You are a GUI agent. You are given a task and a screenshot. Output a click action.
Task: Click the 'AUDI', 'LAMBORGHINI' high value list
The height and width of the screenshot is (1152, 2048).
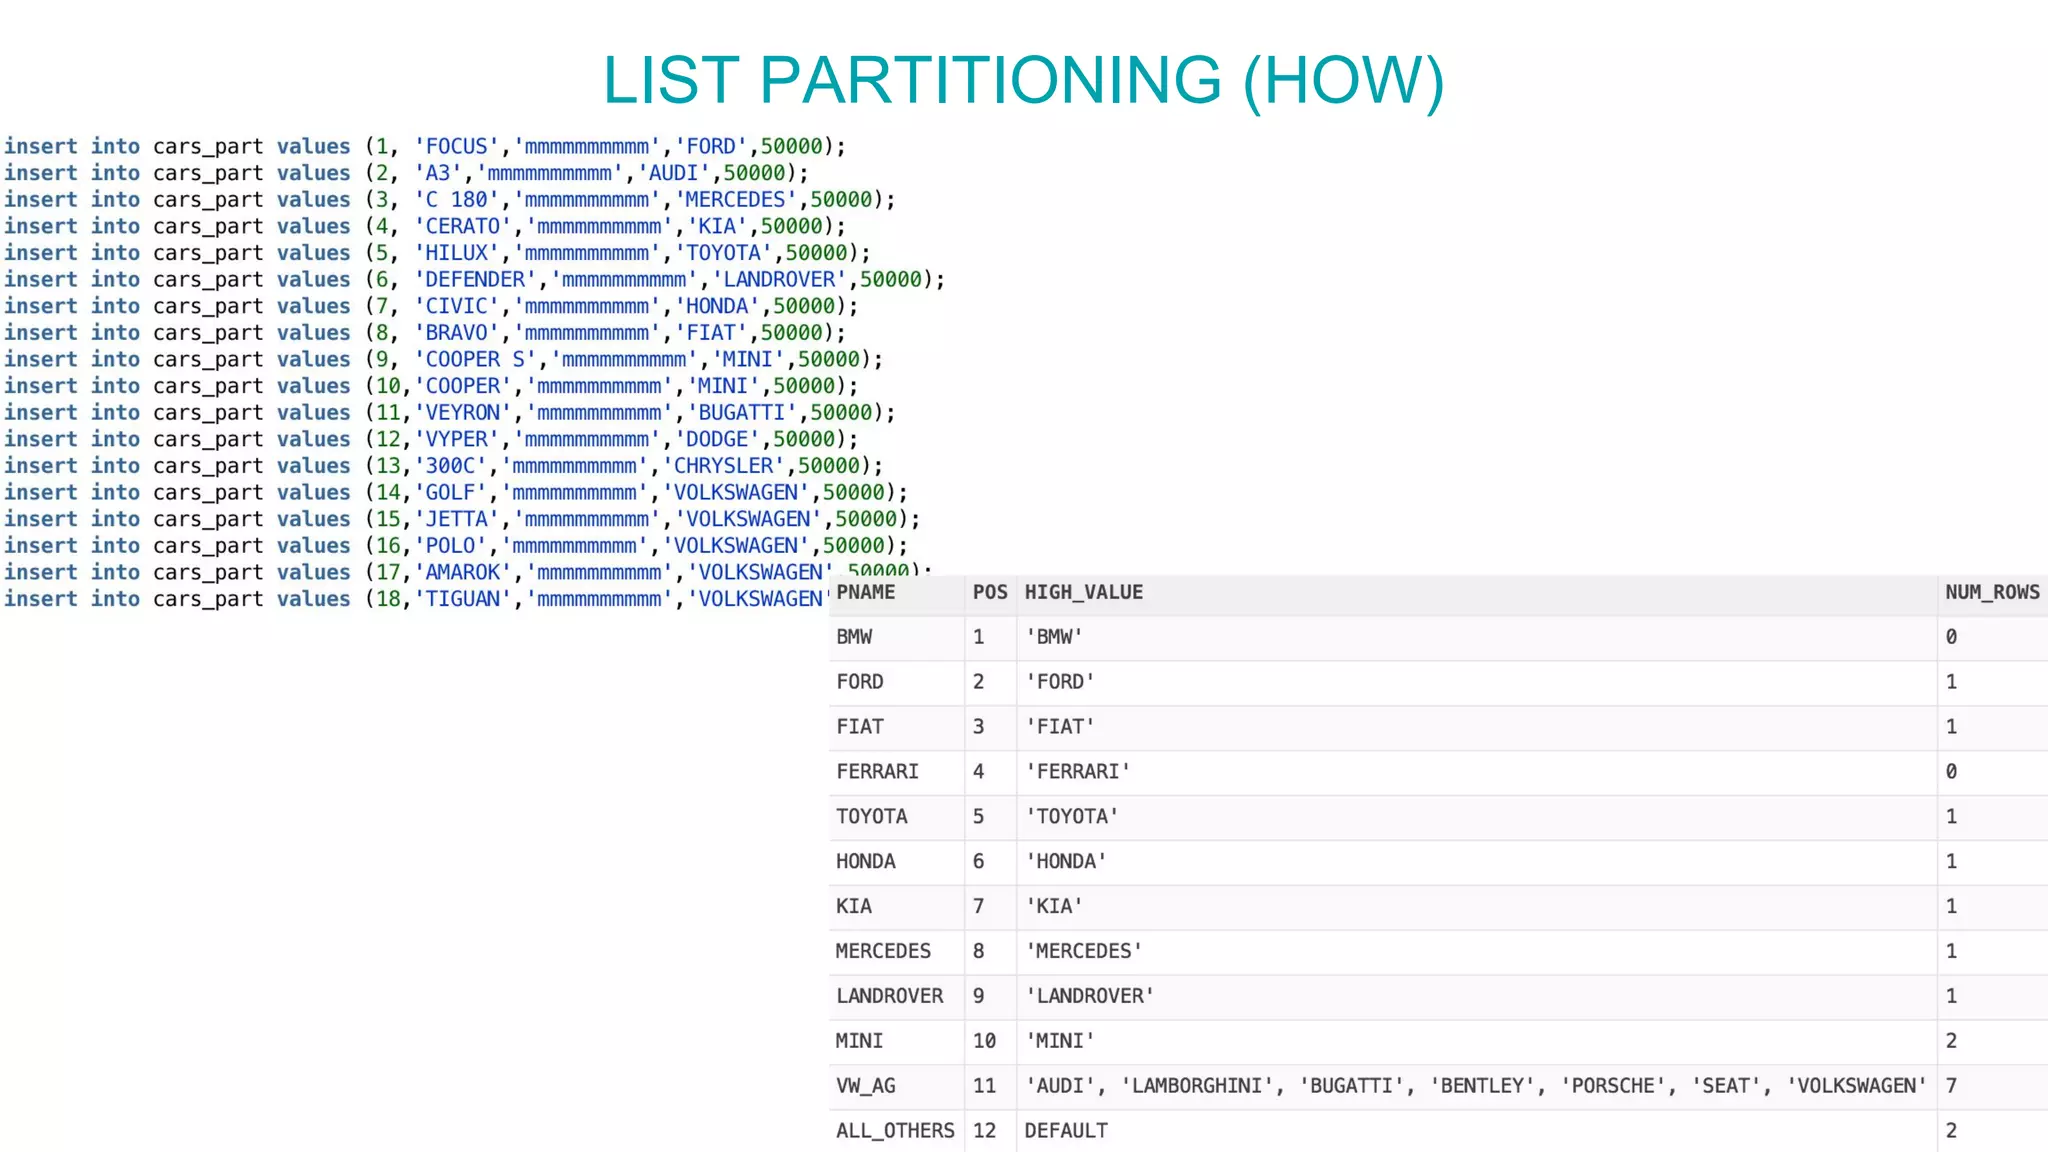1476,1086
